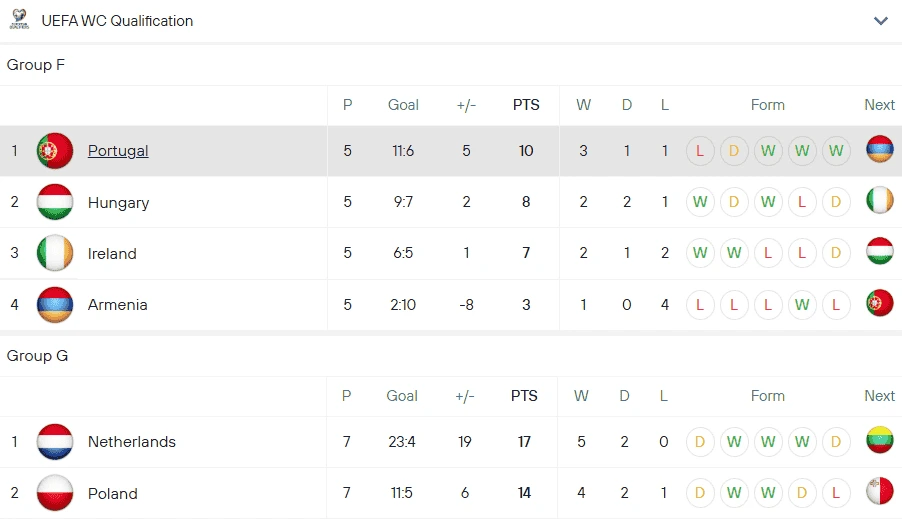Select the Netherlands team name
Image resolution: width=902 pixels, height=525 pixels.
(131, 441)
